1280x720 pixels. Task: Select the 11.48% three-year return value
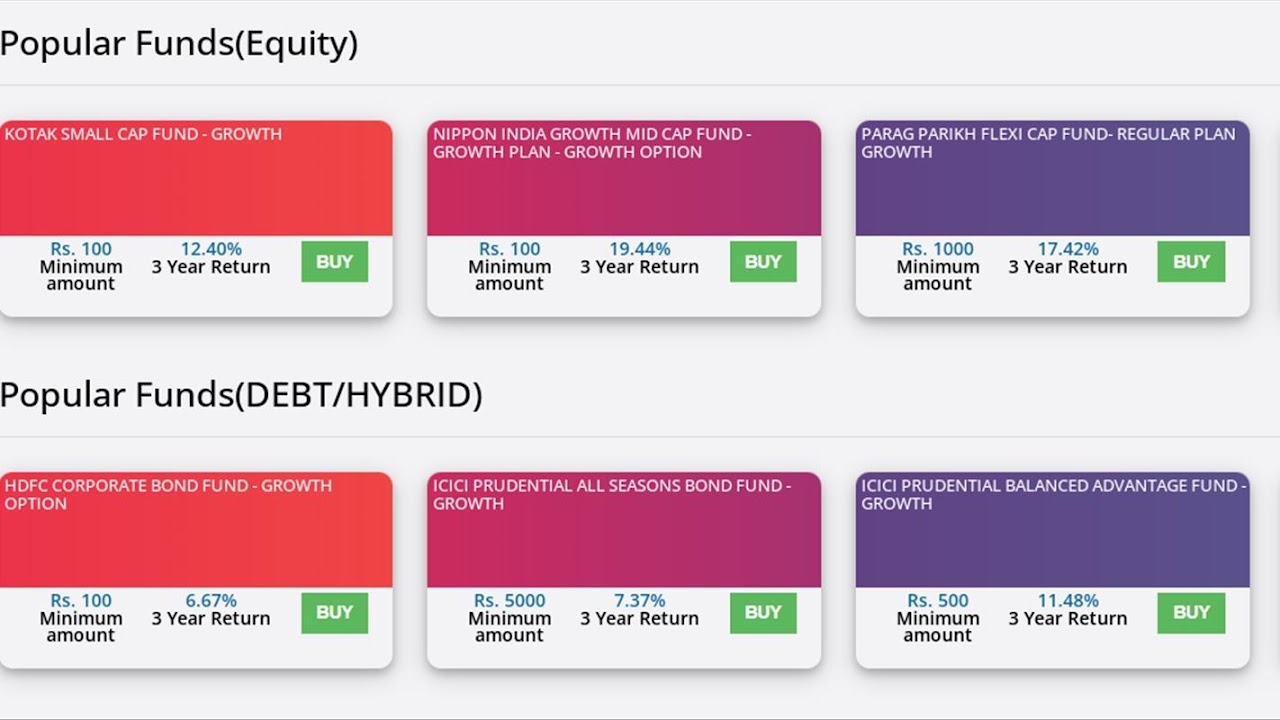pyautogui.click(x=1068, y=601)
